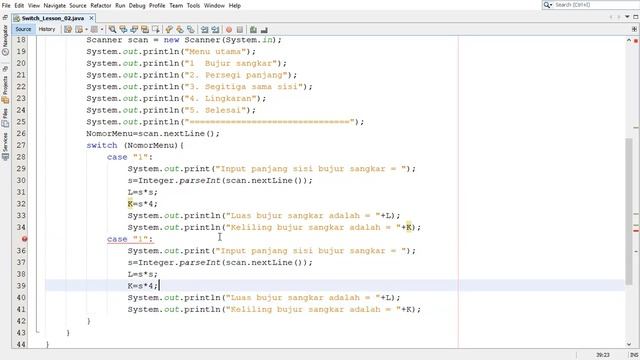Jump to previous bookmark icon

(169, 29)
